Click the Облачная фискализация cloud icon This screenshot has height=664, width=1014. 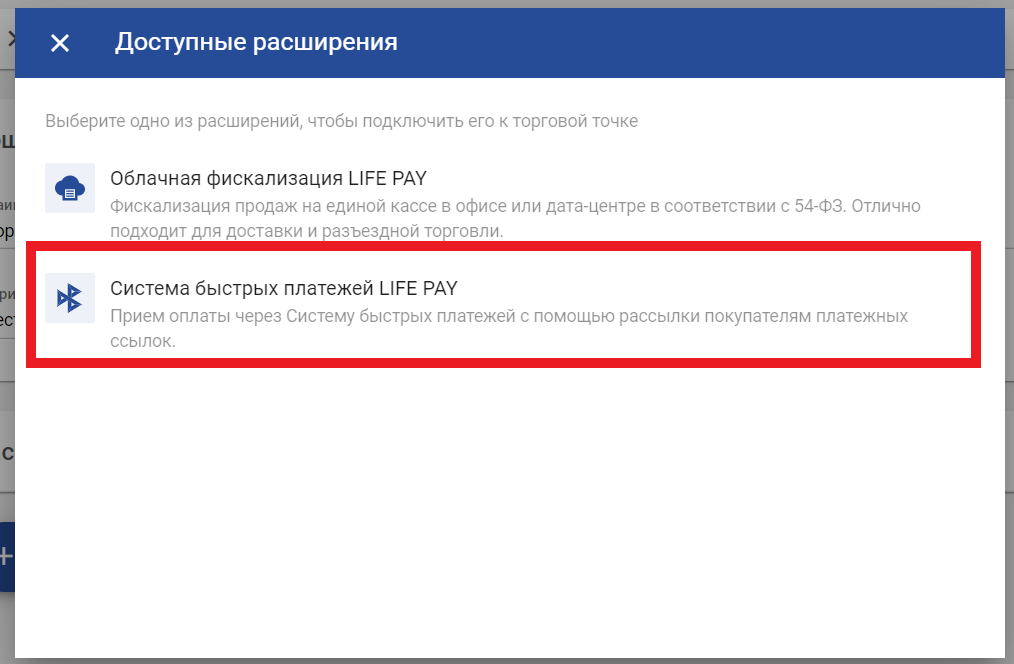(70, 188)
